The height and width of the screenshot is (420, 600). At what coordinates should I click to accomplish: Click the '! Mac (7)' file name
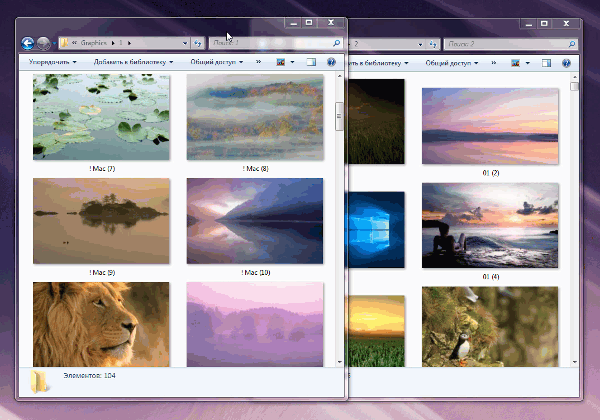pos(102,169)
